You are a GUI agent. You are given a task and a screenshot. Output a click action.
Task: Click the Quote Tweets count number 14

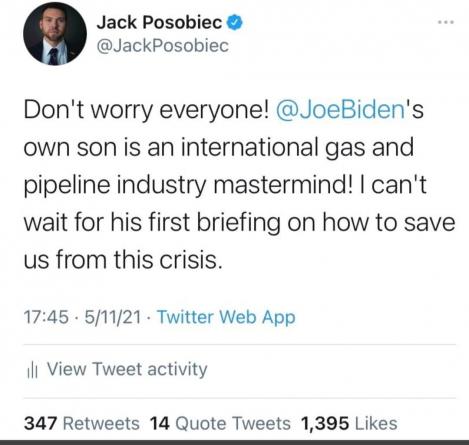tap(160, 423)
